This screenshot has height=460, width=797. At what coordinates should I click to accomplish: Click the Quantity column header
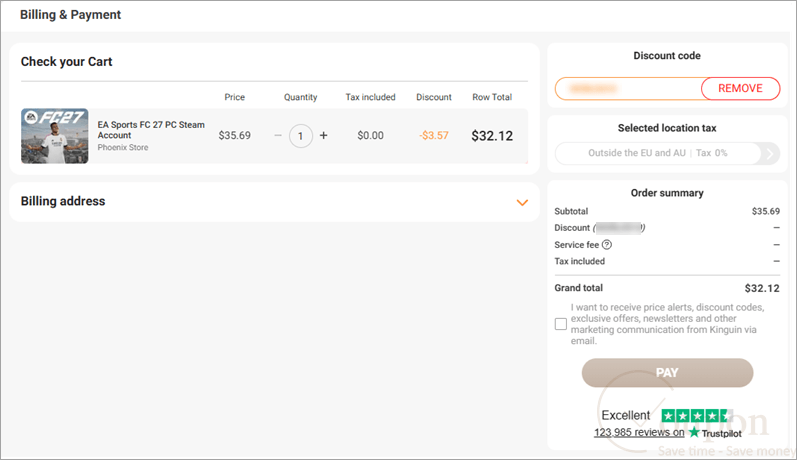coord(300,97)
